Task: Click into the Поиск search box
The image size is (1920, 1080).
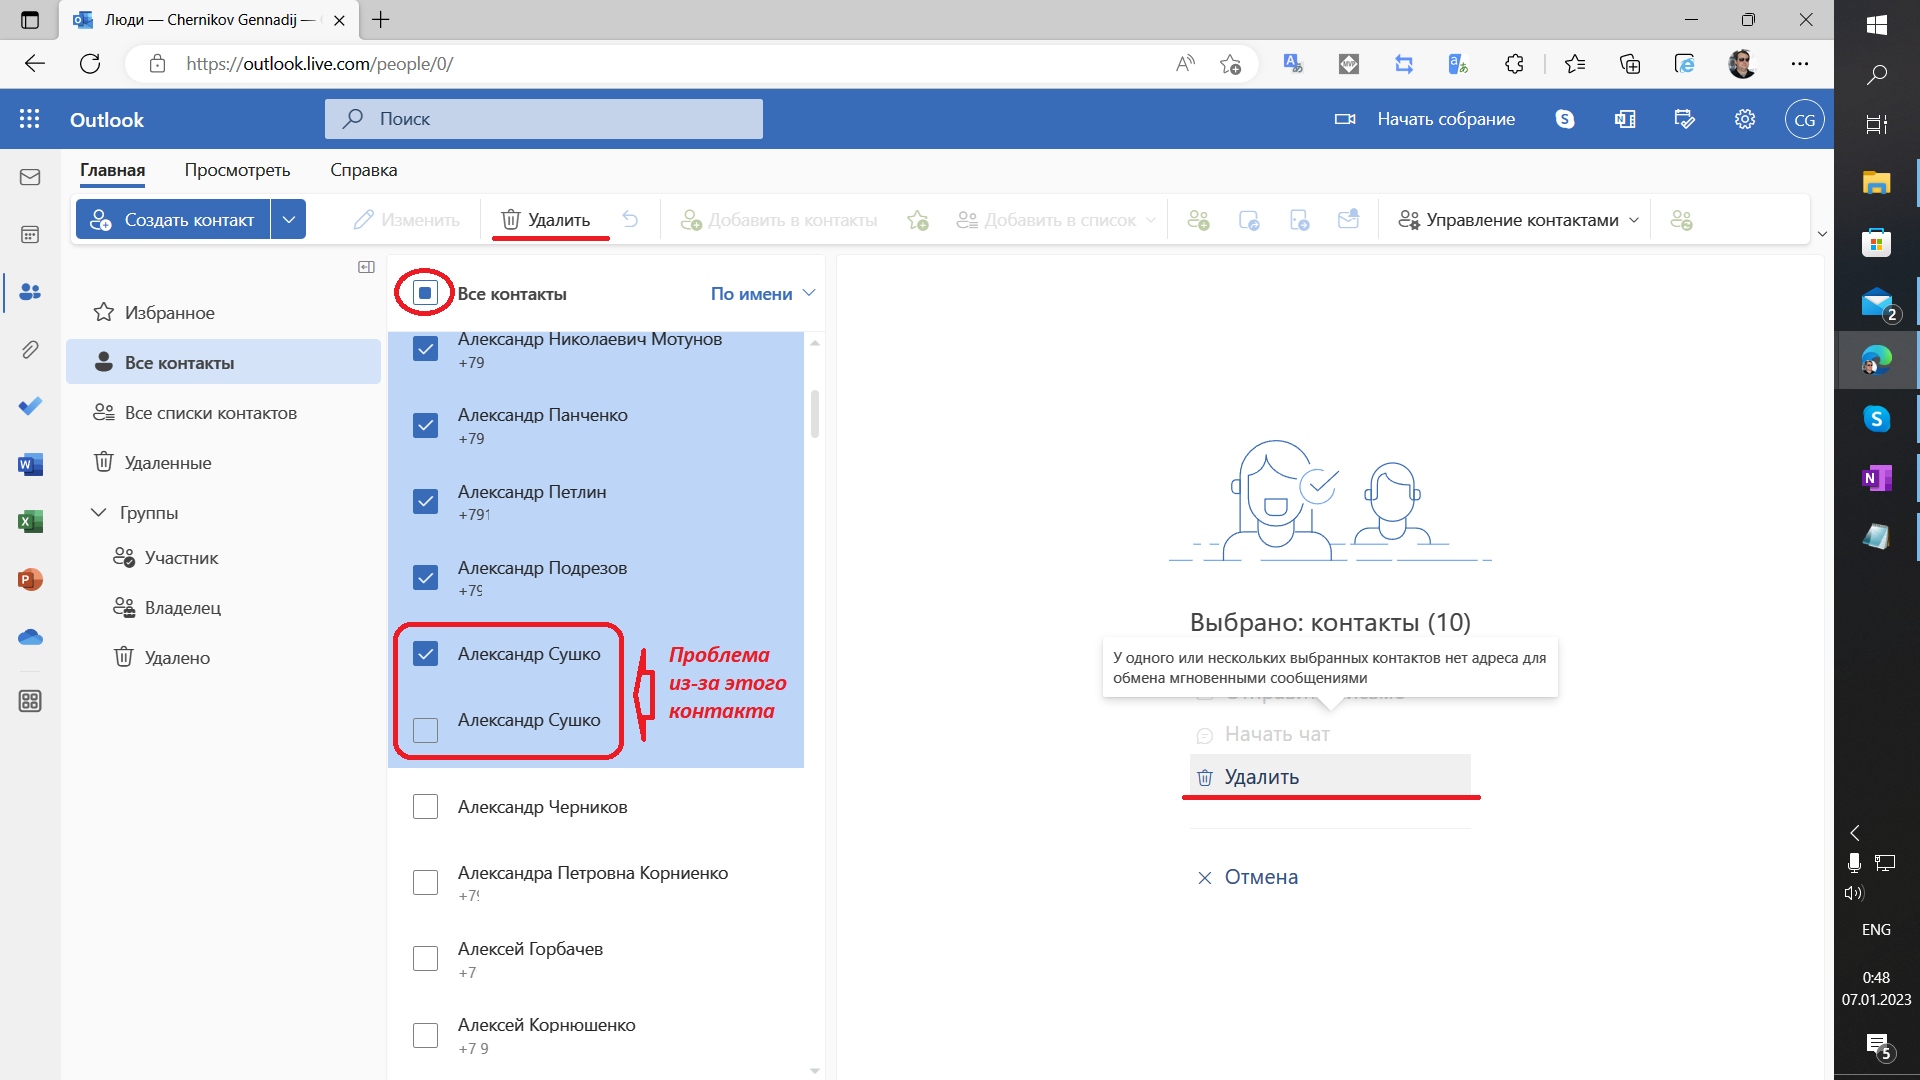Action: click(x=544, y=119)
